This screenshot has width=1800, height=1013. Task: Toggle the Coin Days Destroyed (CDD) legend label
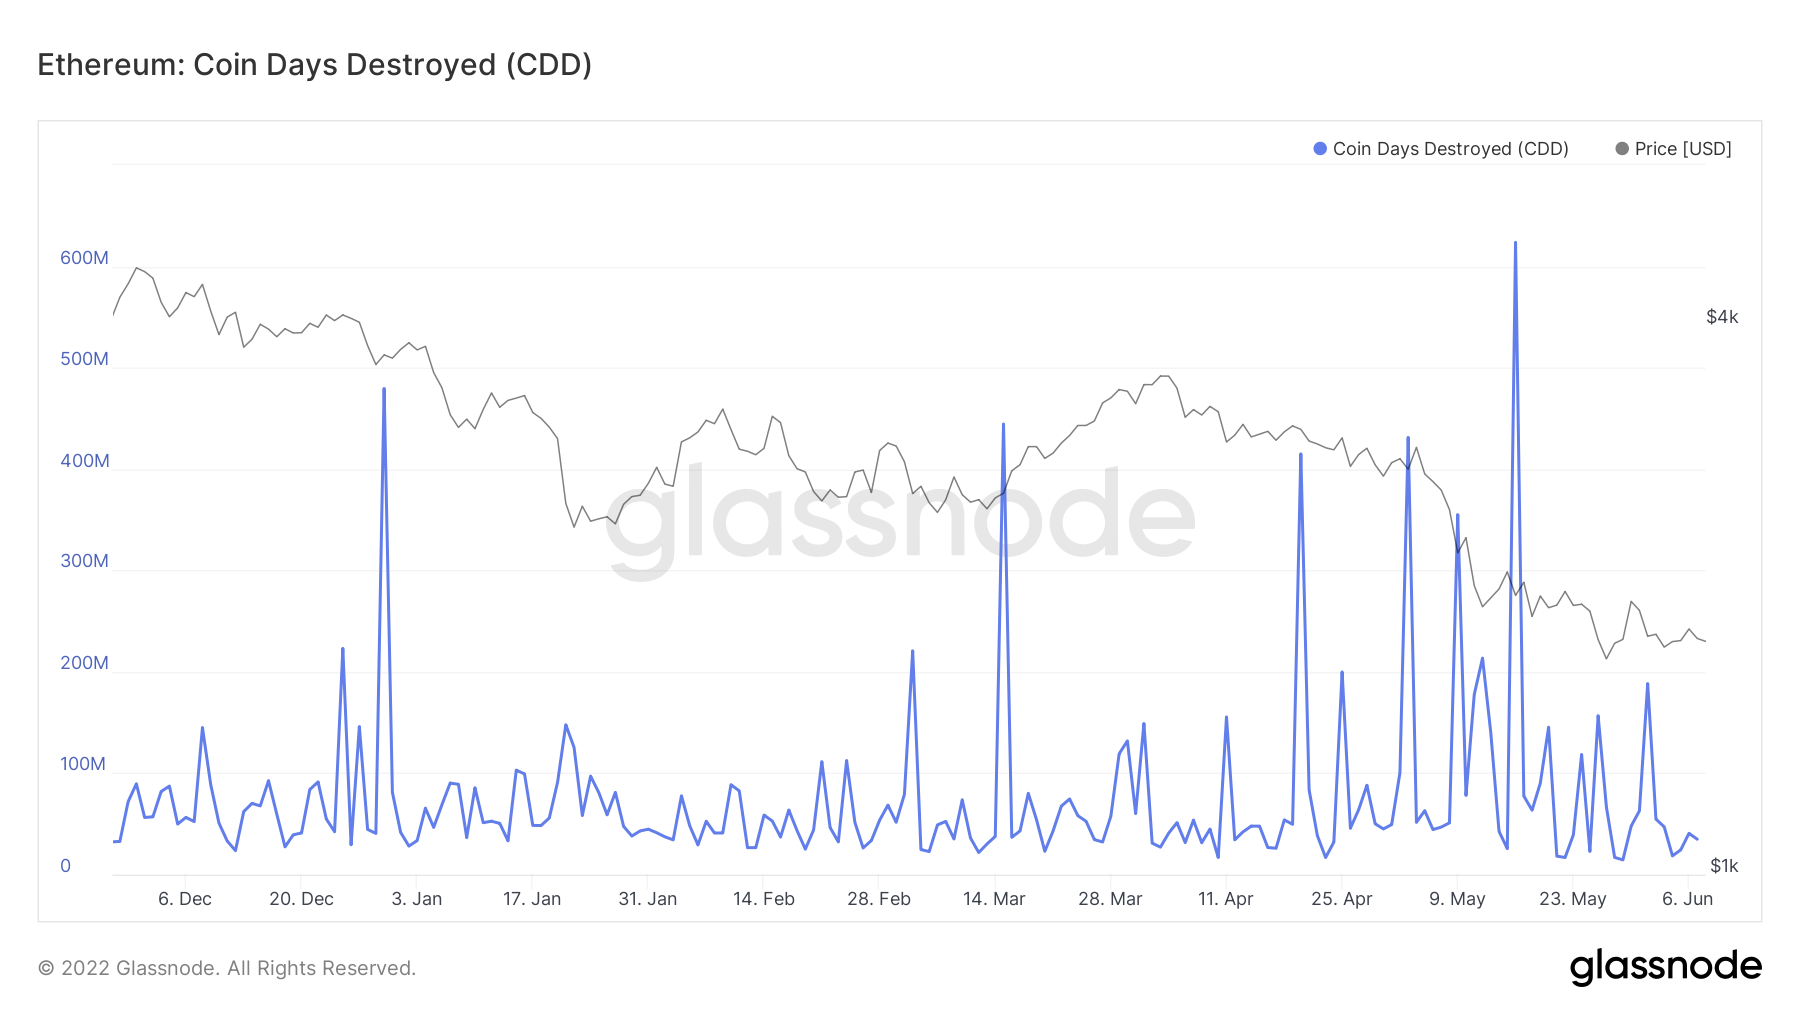tap(1450, 149)
